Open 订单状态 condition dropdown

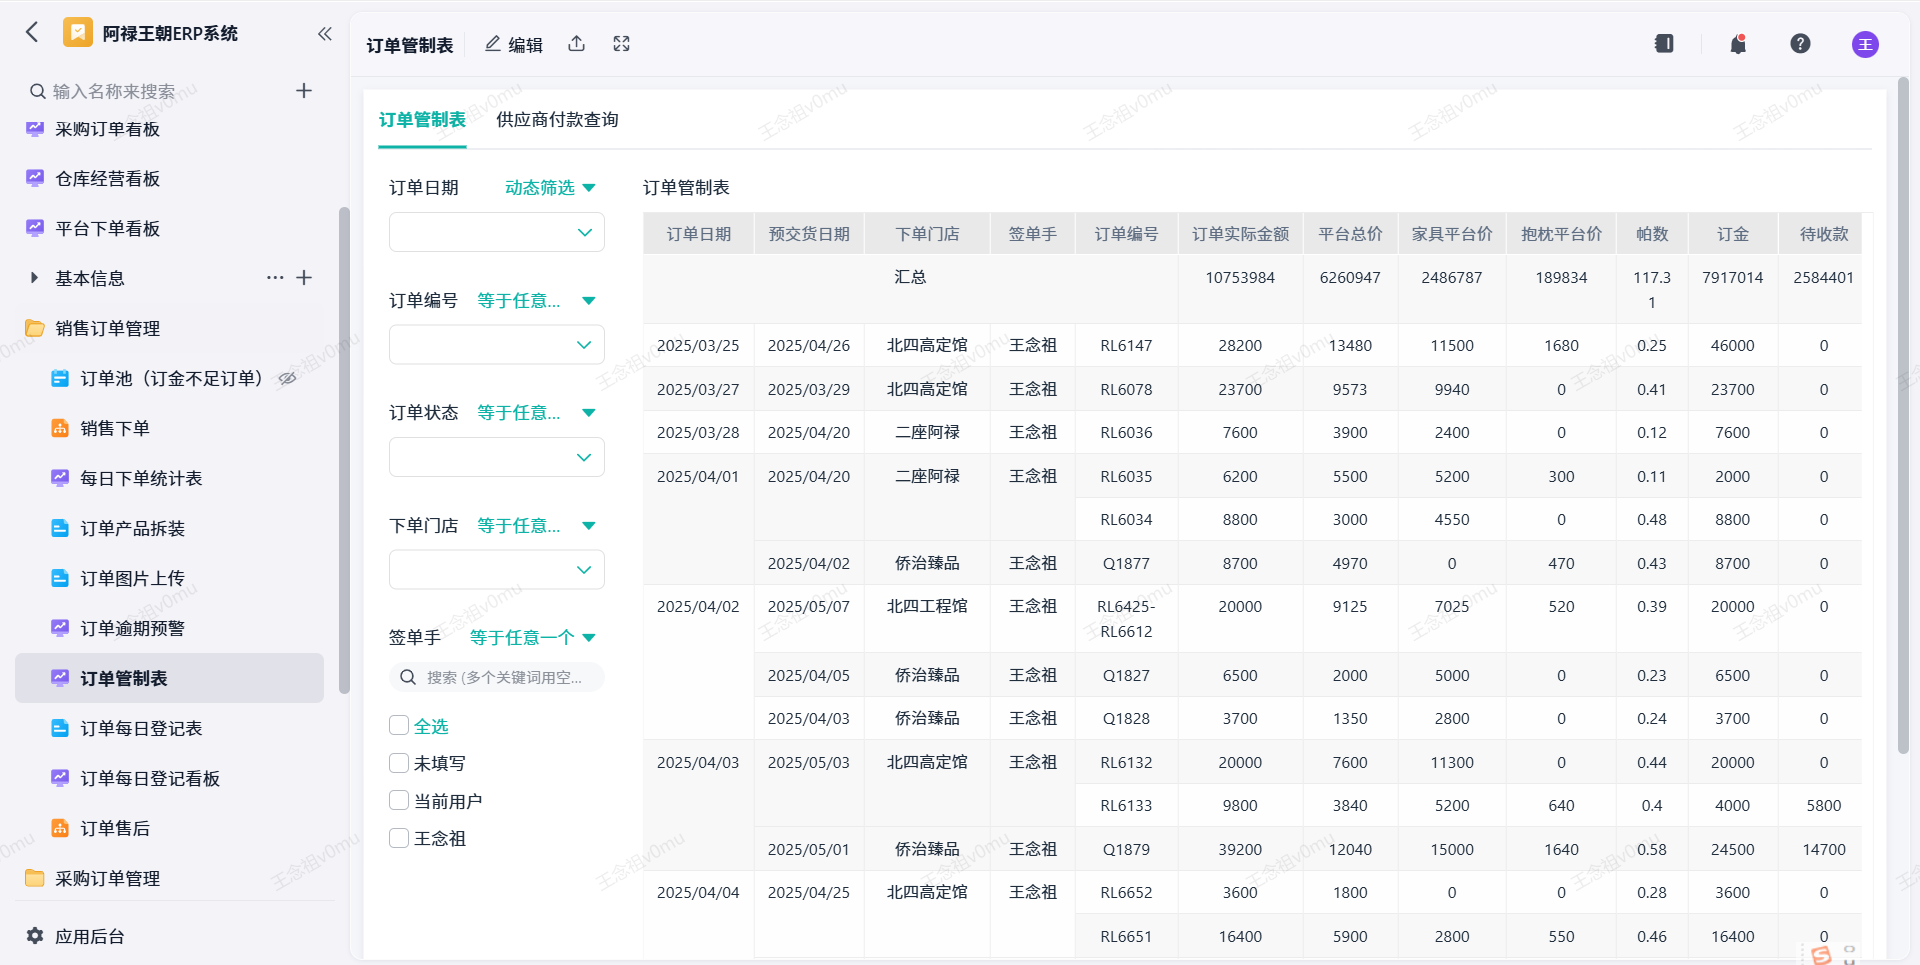click(x=536, y=412)
